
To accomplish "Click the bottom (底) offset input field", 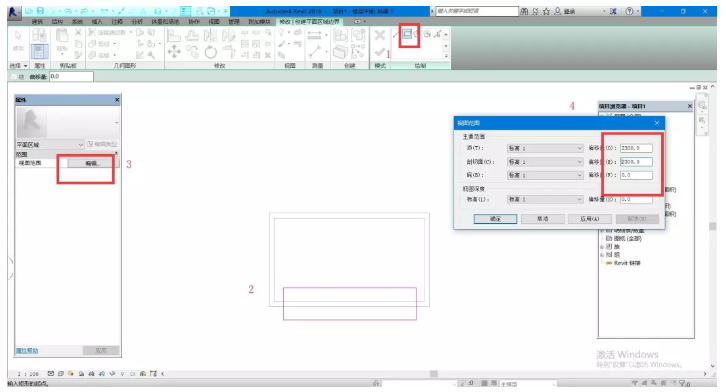I will click(636, 175).
